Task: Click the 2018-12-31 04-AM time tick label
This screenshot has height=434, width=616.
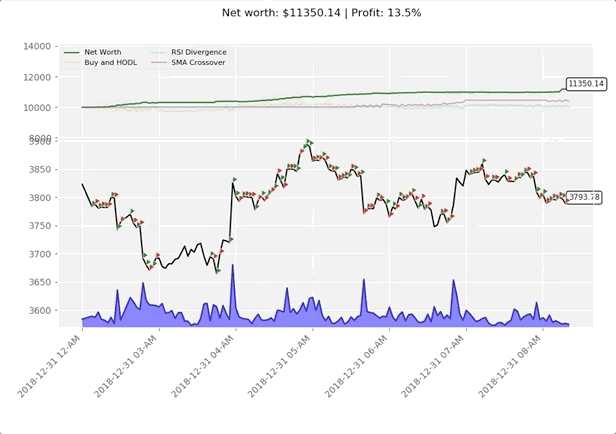Action: click(202, 370)
